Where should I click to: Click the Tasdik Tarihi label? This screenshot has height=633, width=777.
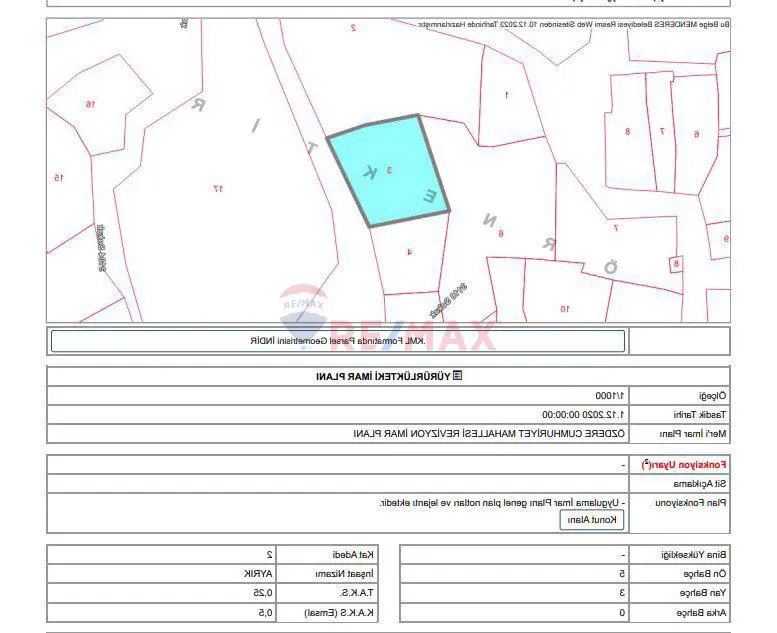click(699, 414)
